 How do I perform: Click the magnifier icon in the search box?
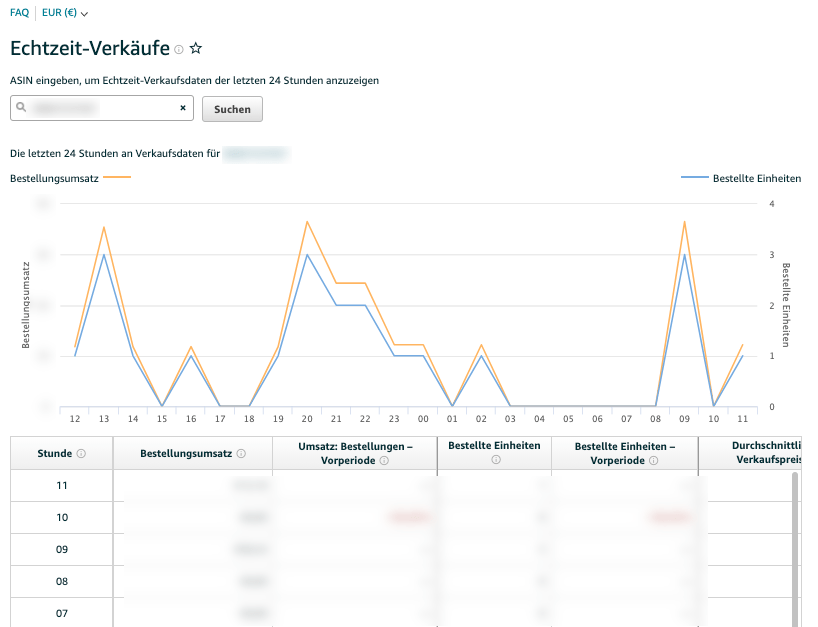tap(22, 108)
